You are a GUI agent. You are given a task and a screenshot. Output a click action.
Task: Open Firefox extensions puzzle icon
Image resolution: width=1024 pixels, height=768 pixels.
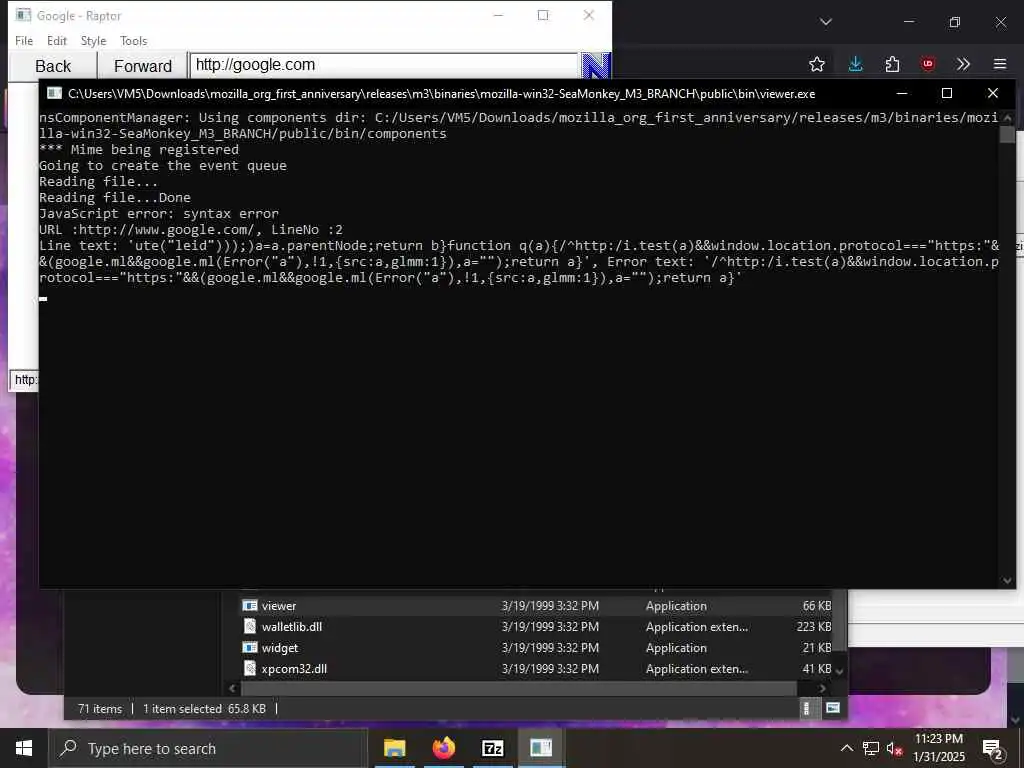[892, 64]
